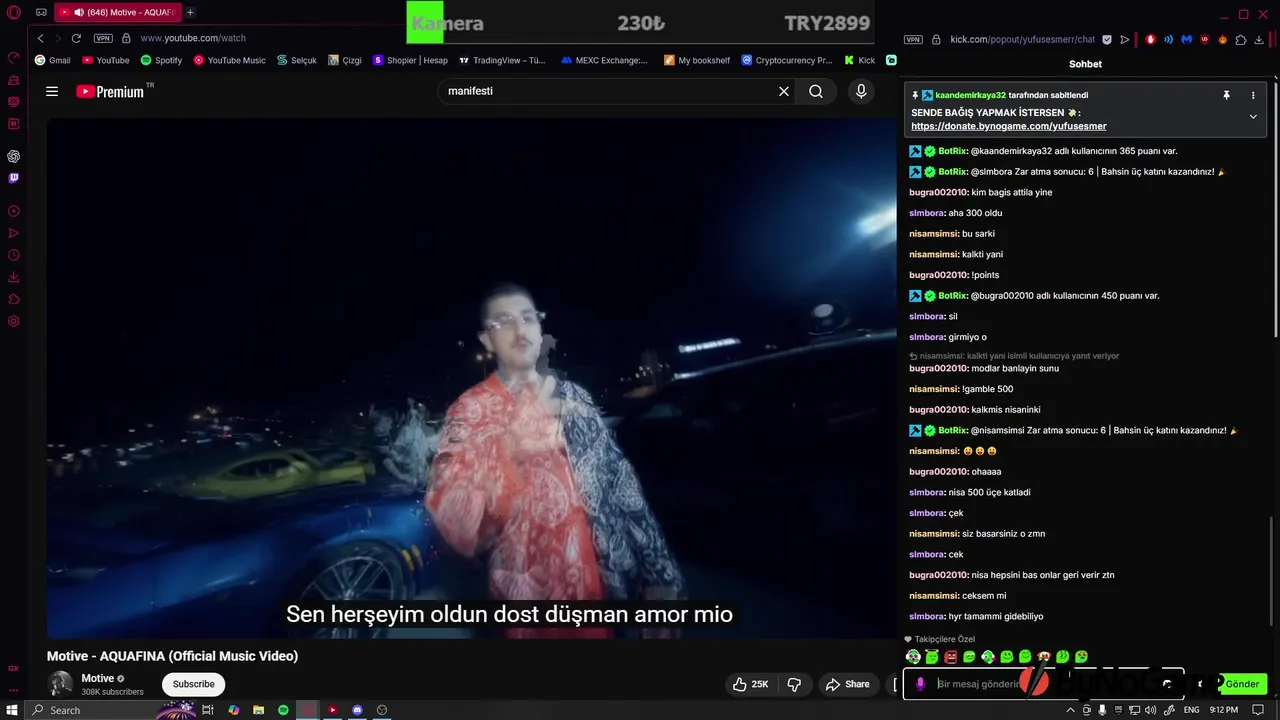Clear the YouTube search text

pyautogui.click(x=784, y=91)
